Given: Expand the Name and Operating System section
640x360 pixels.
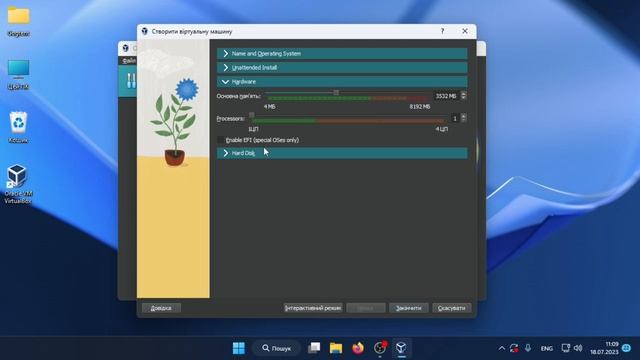Looking at the screenshot, I should 342,53.
